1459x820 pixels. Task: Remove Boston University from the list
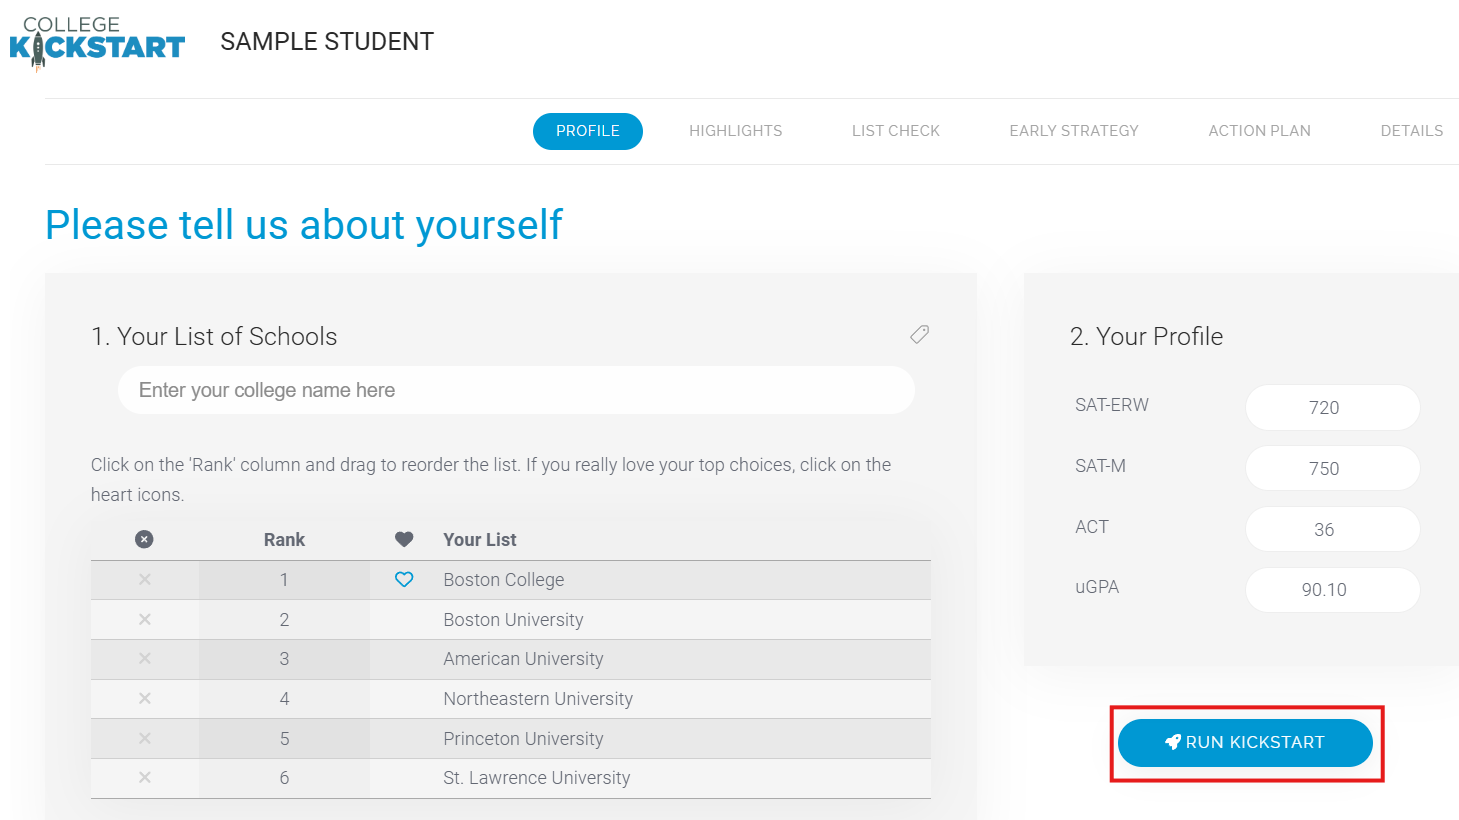tap(145, 620)
